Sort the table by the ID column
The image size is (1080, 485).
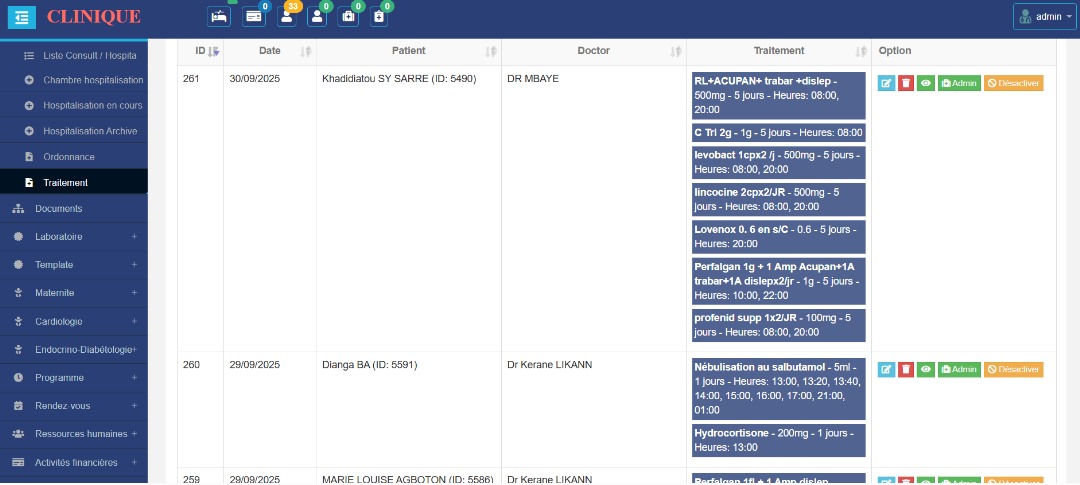[x=201, y=51]
